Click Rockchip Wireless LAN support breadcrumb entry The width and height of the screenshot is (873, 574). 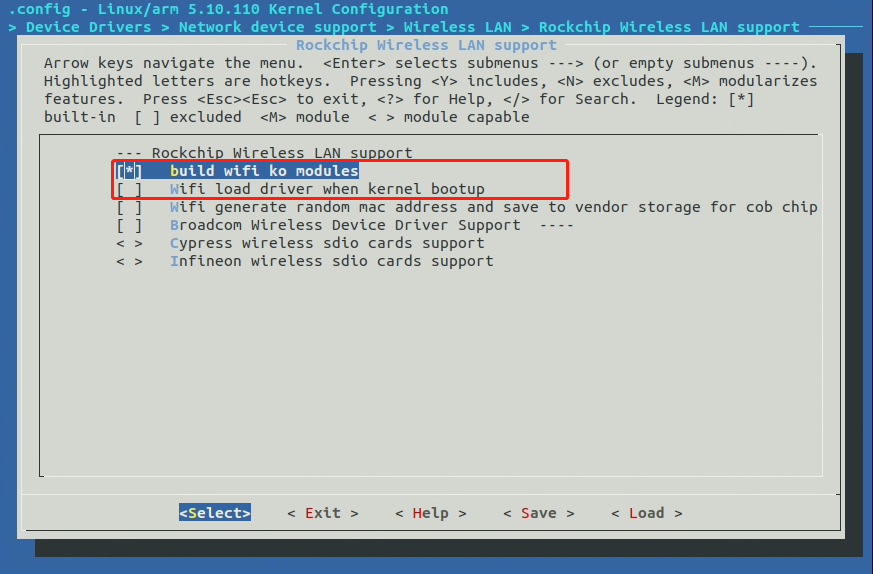pyautogui.click(x=669, y=27)
